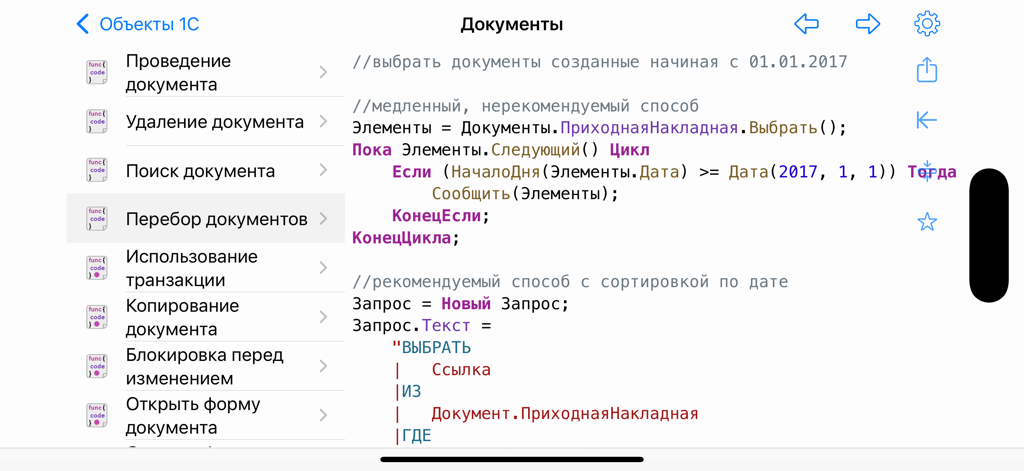Open the Удаление документа topic
The image size is (1024, 471).
pyautogui.click(x=214, y=122)
